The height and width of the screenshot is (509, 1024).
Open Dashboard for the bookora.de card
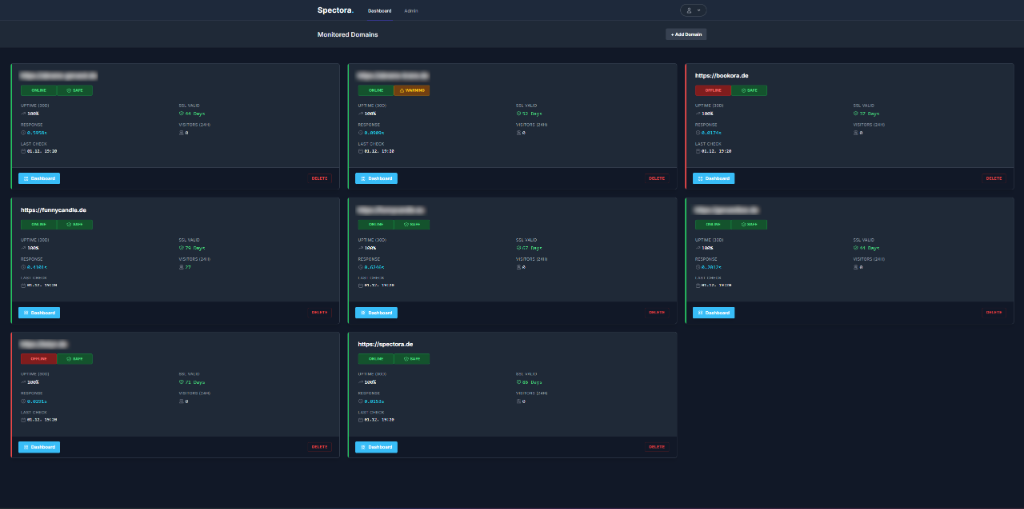point(714,178)
